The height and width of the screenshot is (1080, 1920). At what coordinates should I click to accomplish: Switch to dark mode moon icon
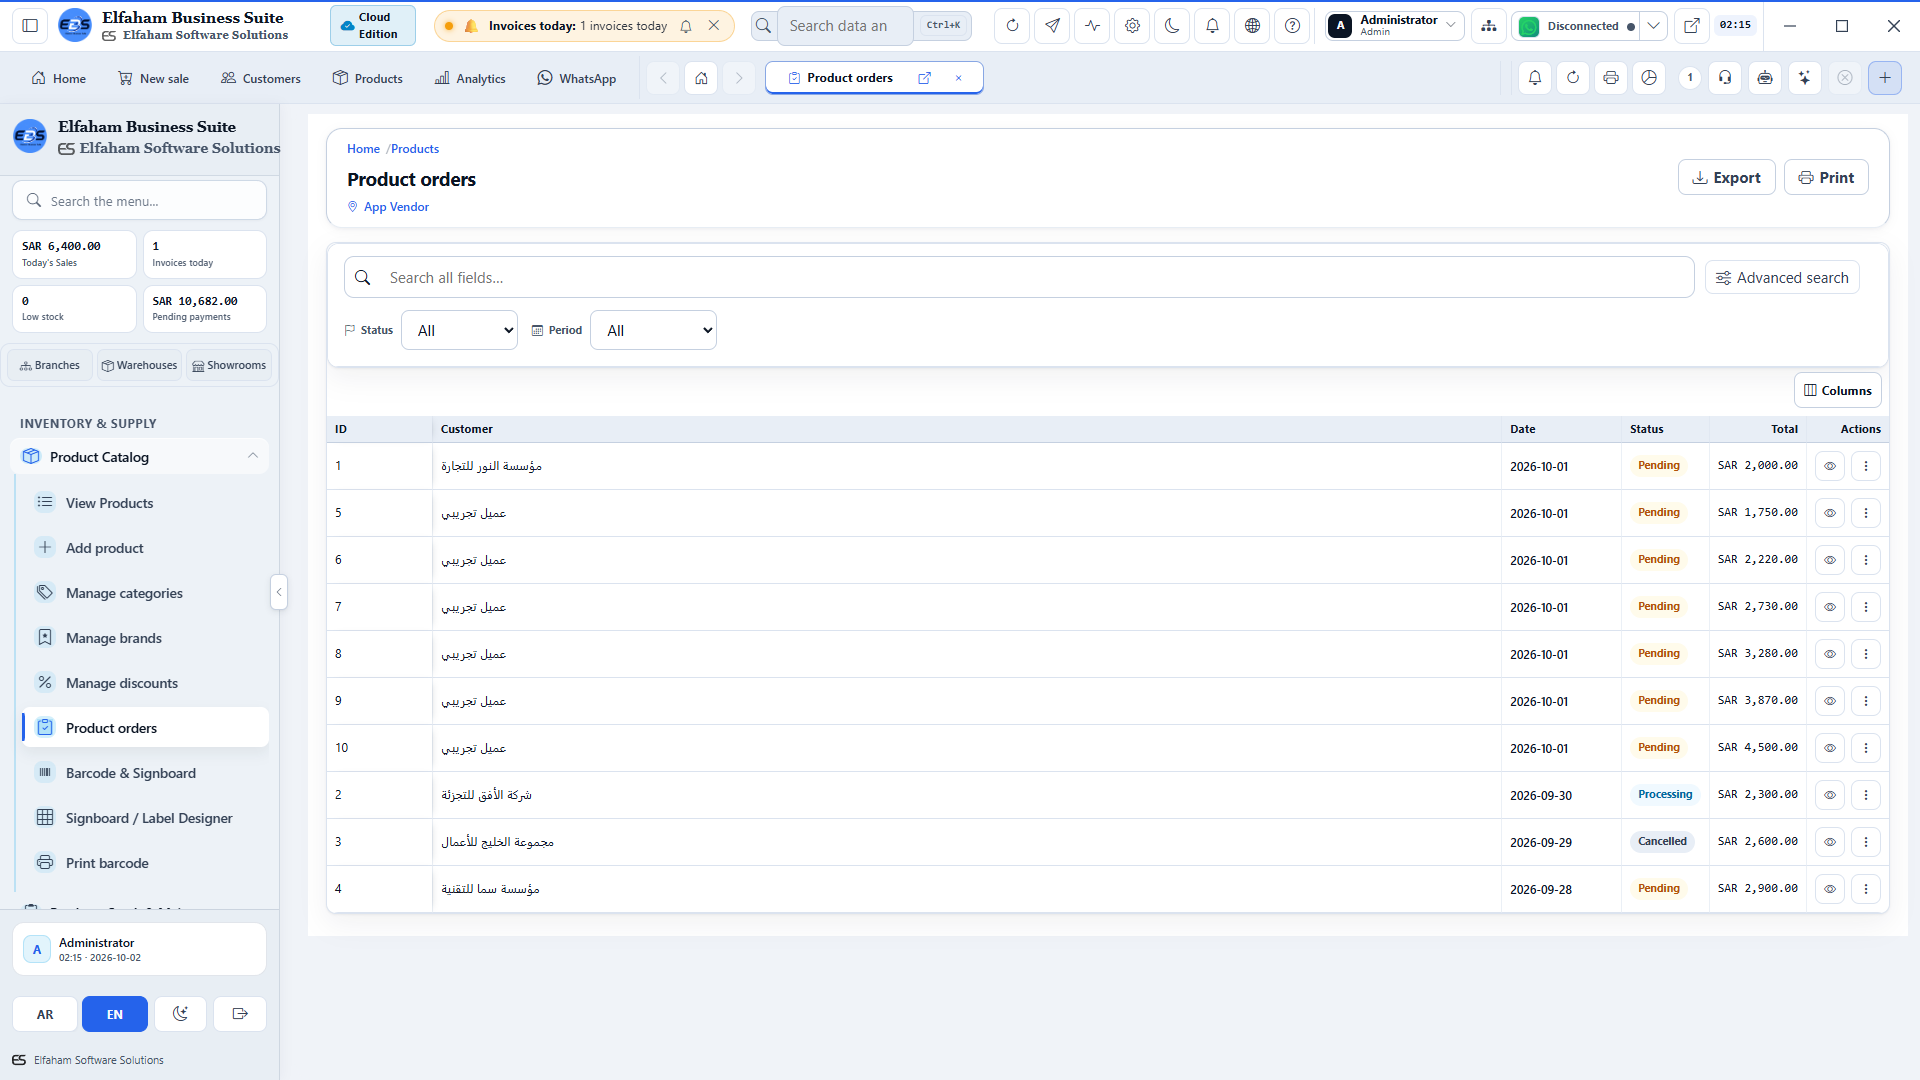(1172, 26)
